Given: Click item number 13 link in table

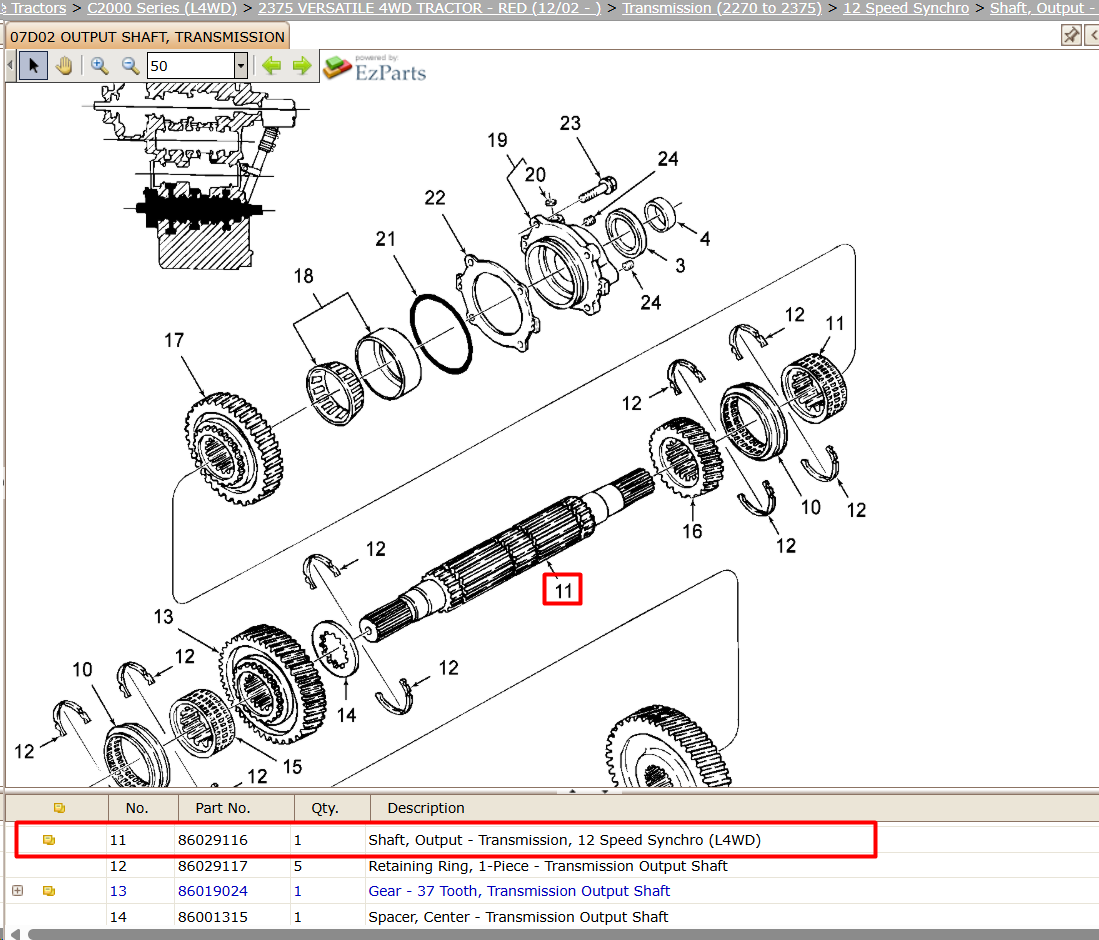Looking at the screenshot, I should pos(118,891).
